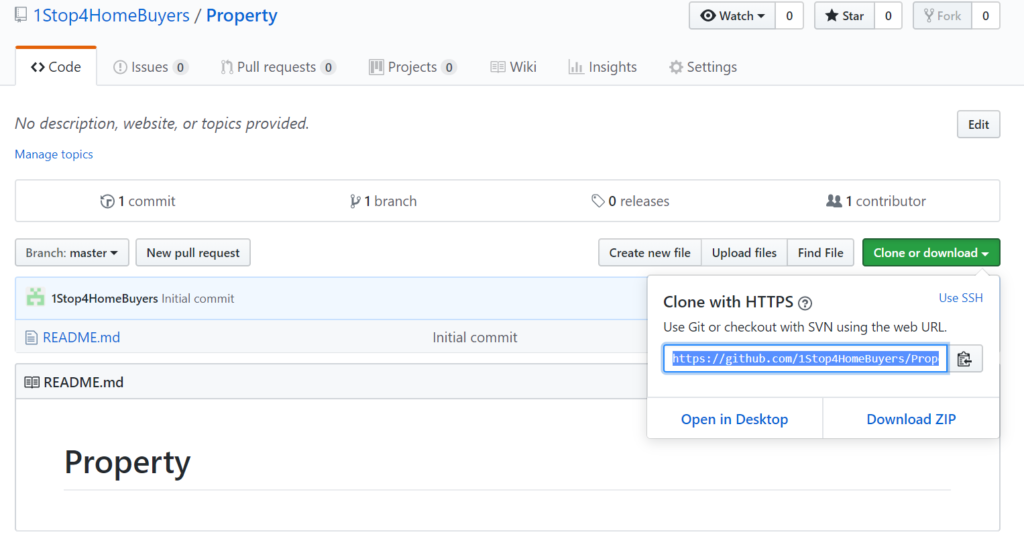Screen dimensions: 1024x549
Task: Click Upload files button
Action: [744, 253]
